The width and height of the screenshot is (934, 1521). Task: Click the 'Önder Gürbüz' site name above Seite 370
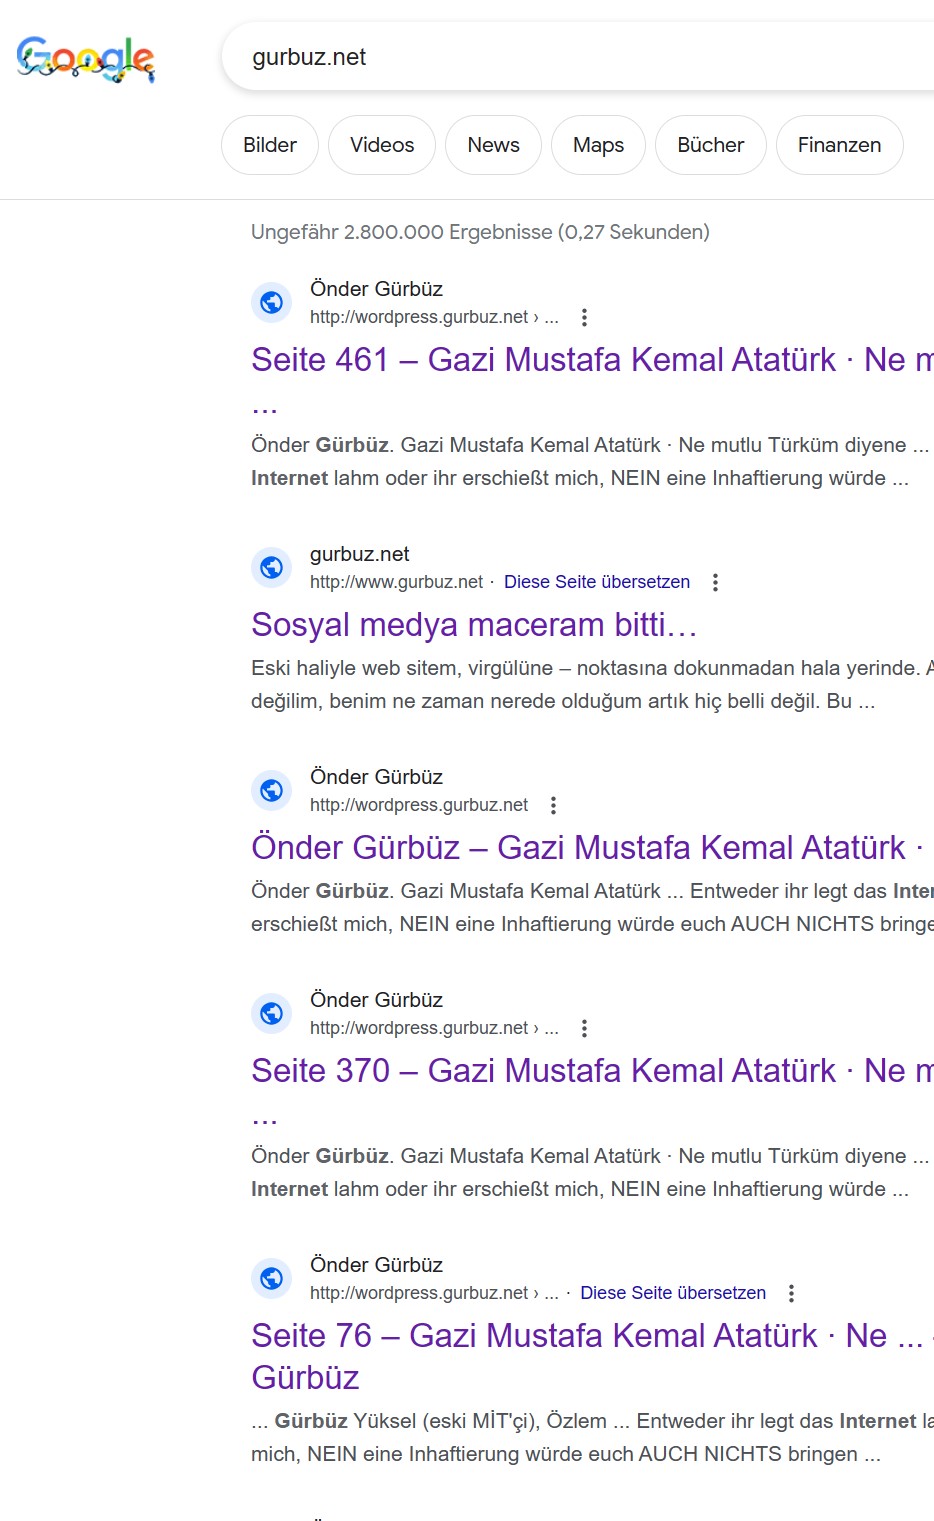pos(376,1000)
